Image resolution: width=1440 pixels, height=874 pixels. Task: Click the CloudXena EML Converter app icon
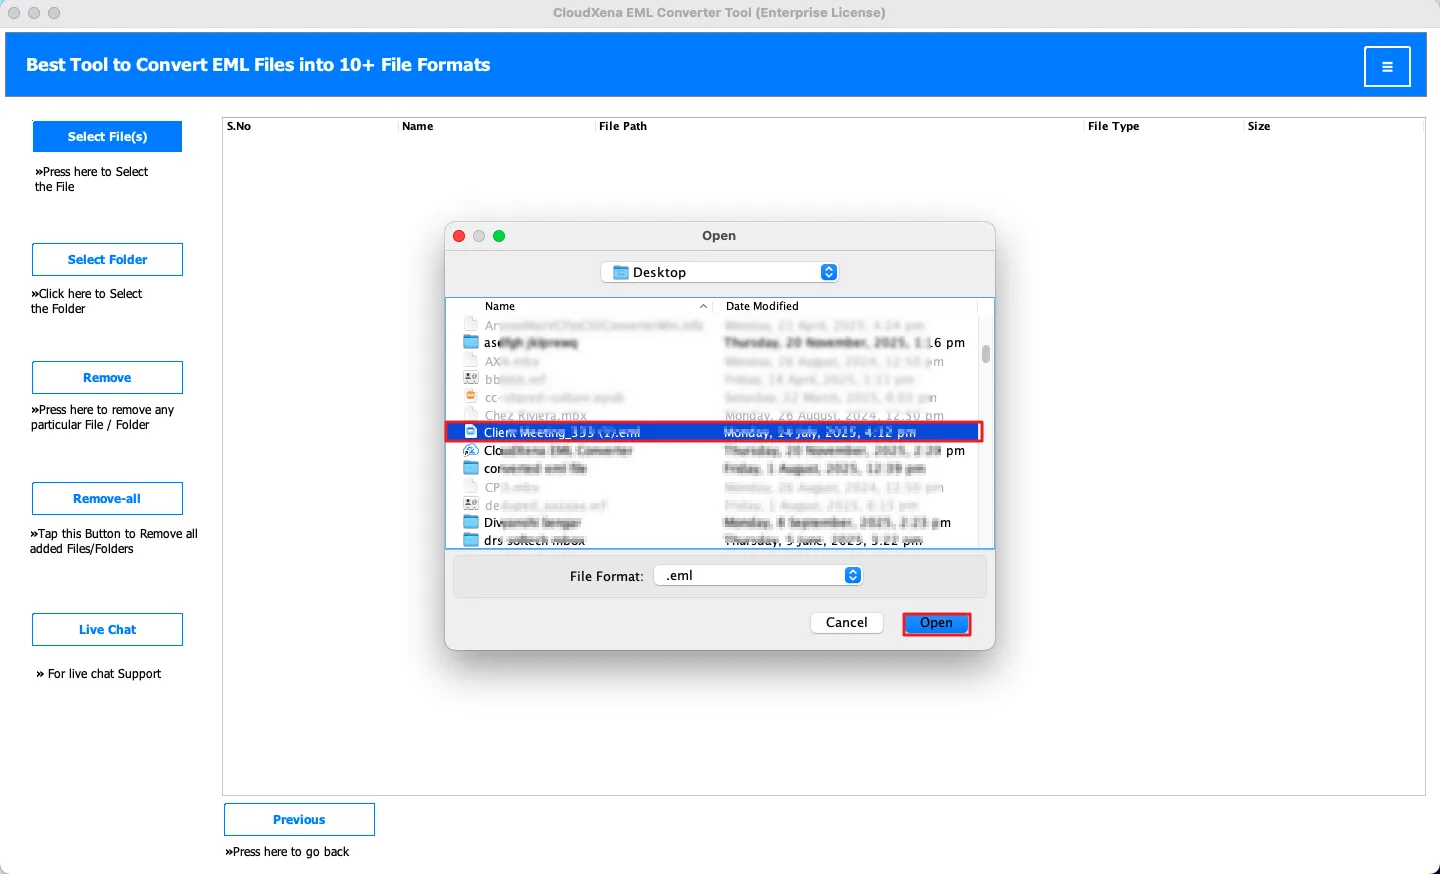(471, 451)
